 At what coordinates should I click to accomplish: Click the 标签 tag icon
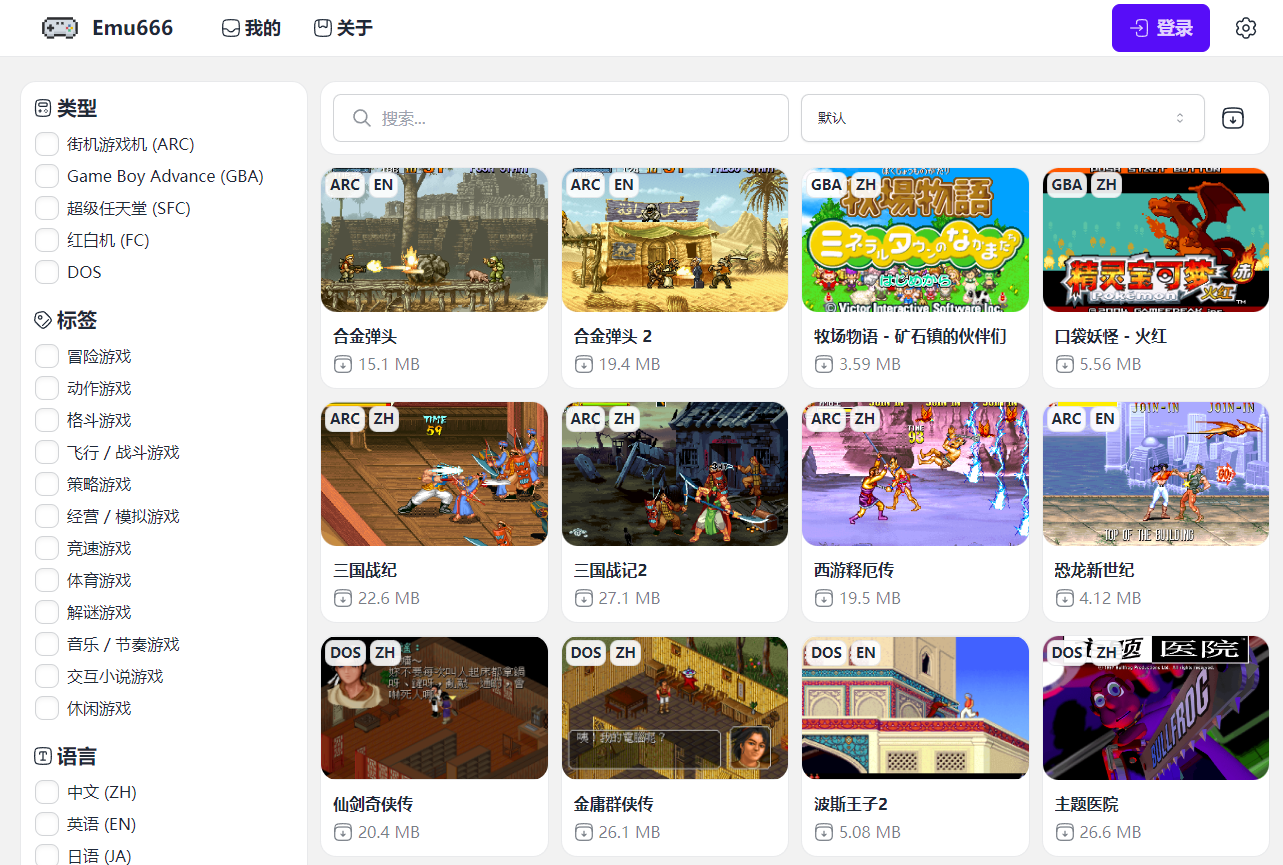click(43, 320)
